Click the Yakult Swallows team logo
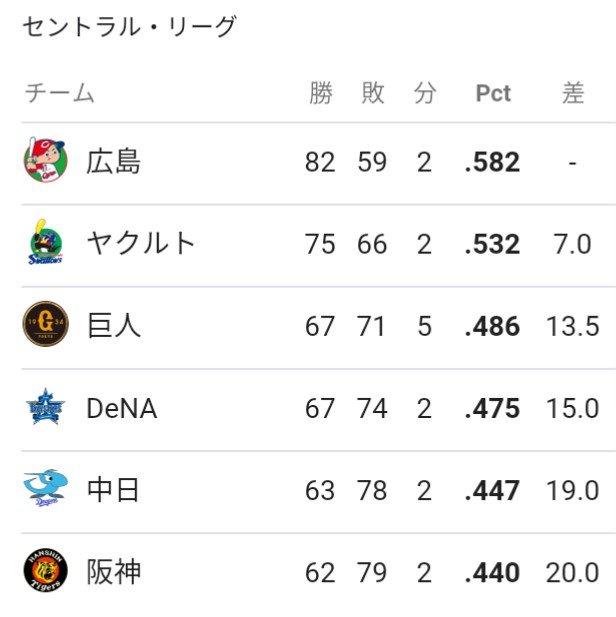The width and height of the screenshot is (616, 617). (x=46, y=242)
